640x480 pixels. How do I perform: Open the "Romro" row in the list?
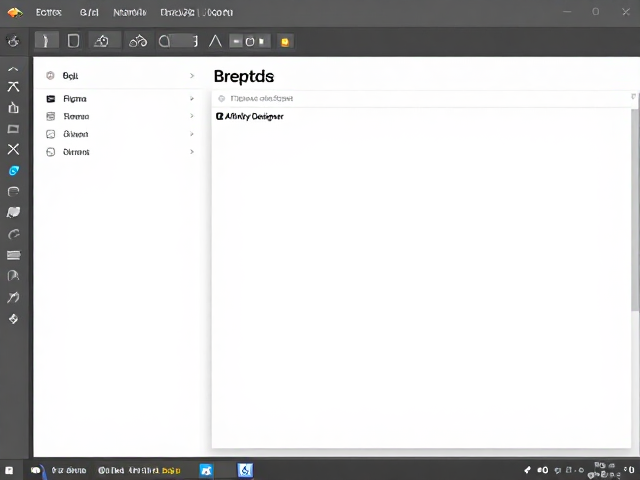pos(118,116)
